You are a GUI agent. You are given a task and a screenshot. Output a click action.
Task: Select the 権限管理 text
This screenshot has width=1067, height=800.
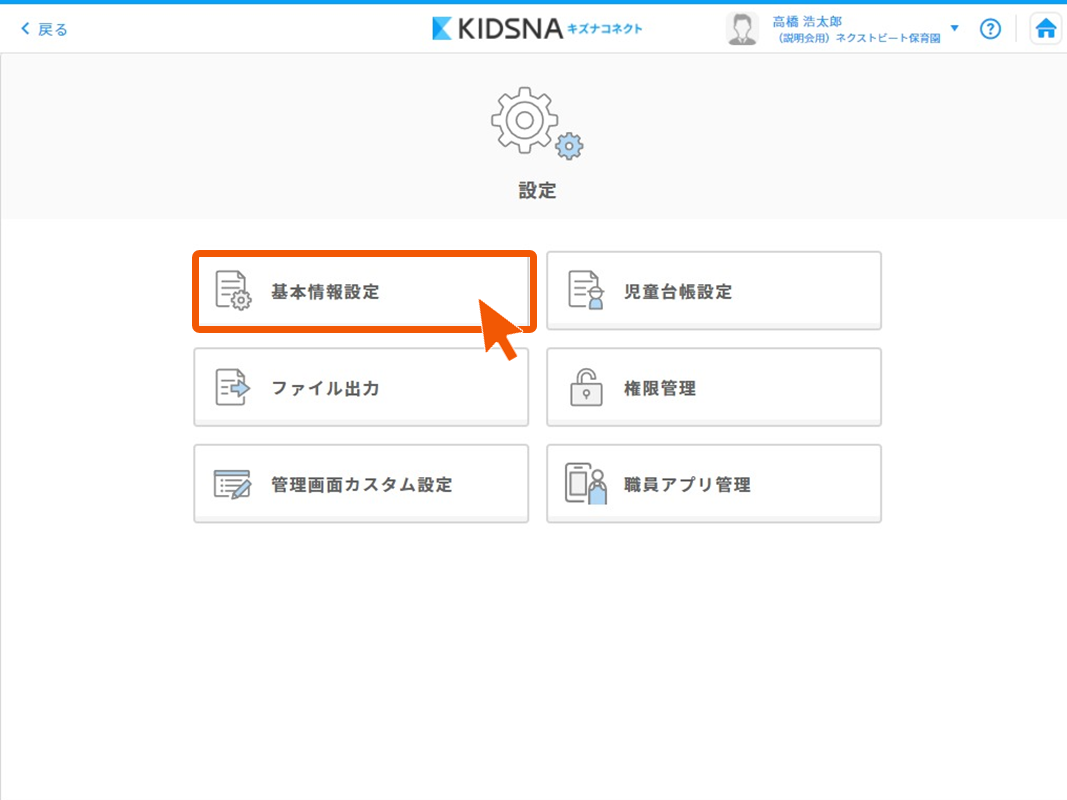[x=660, y=389]
